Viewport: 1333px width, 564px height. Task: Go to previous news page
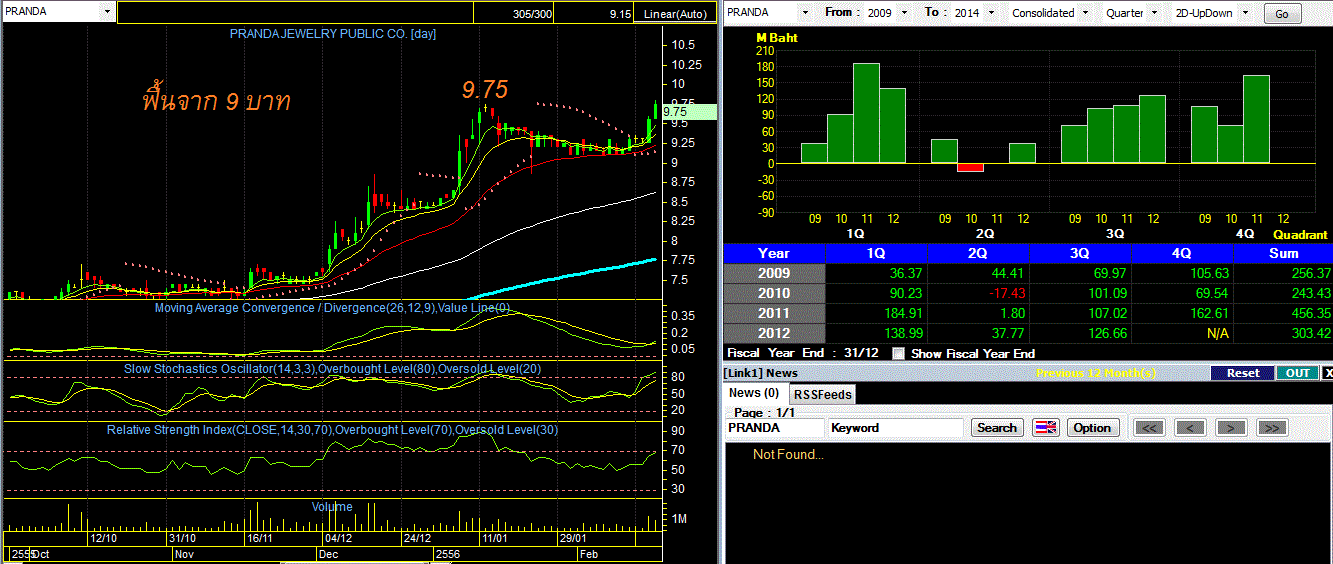coord(1190,427)
